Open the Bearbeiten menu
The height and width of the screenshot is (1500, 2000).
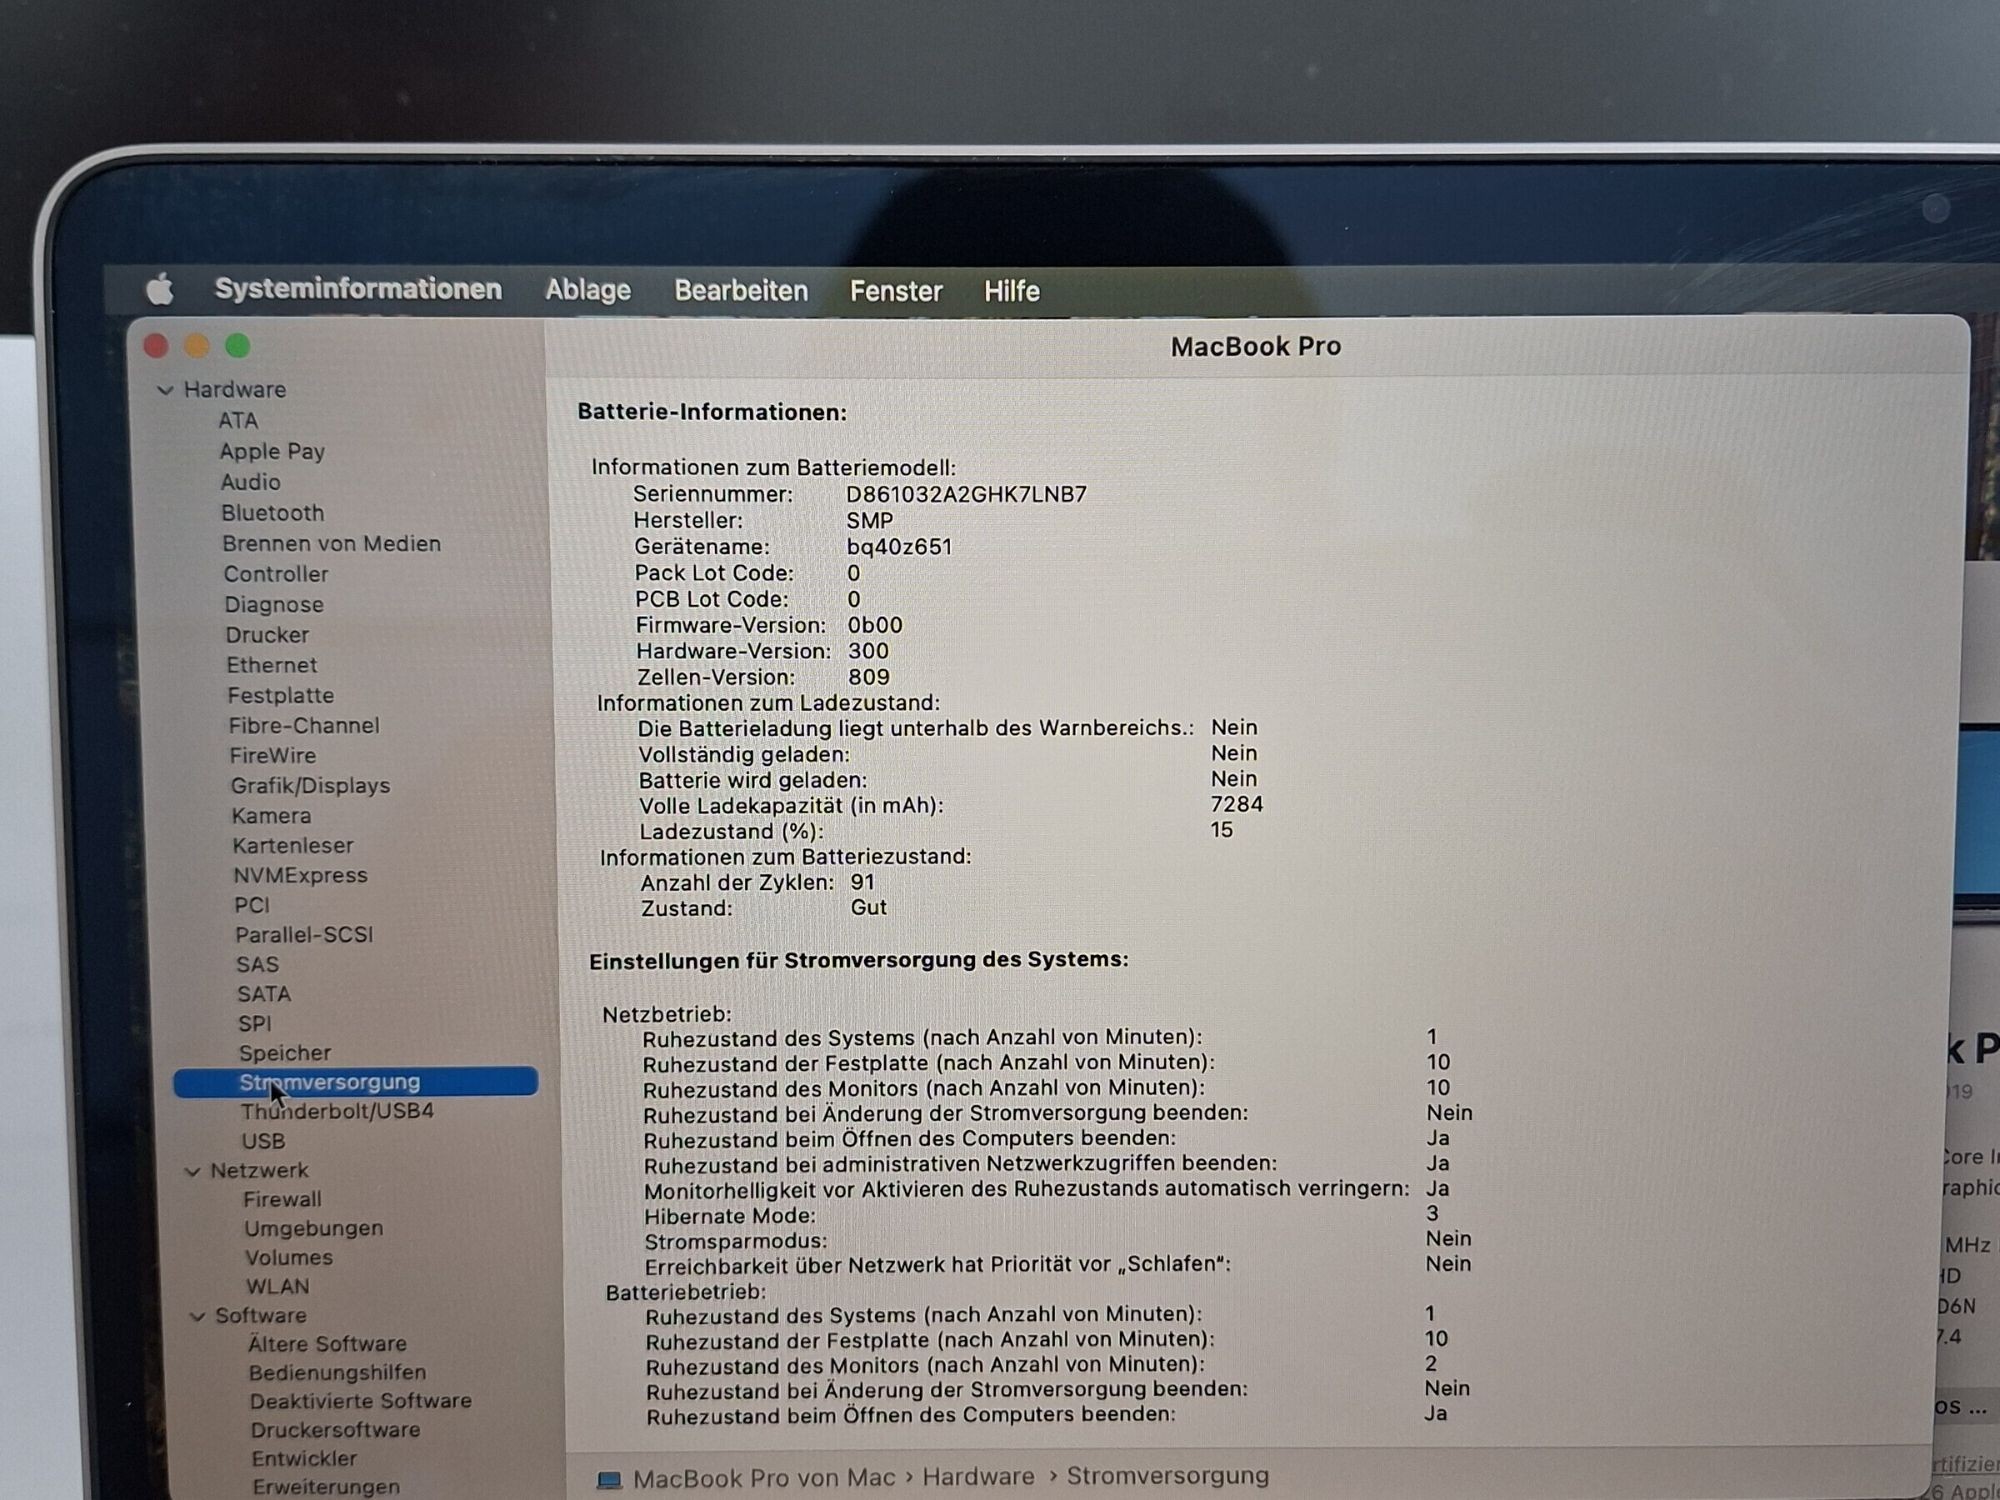740,291
